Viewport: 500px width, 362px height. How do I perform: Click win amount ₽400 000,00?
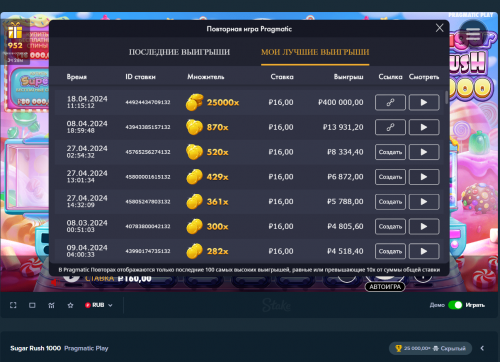[341, 102]
